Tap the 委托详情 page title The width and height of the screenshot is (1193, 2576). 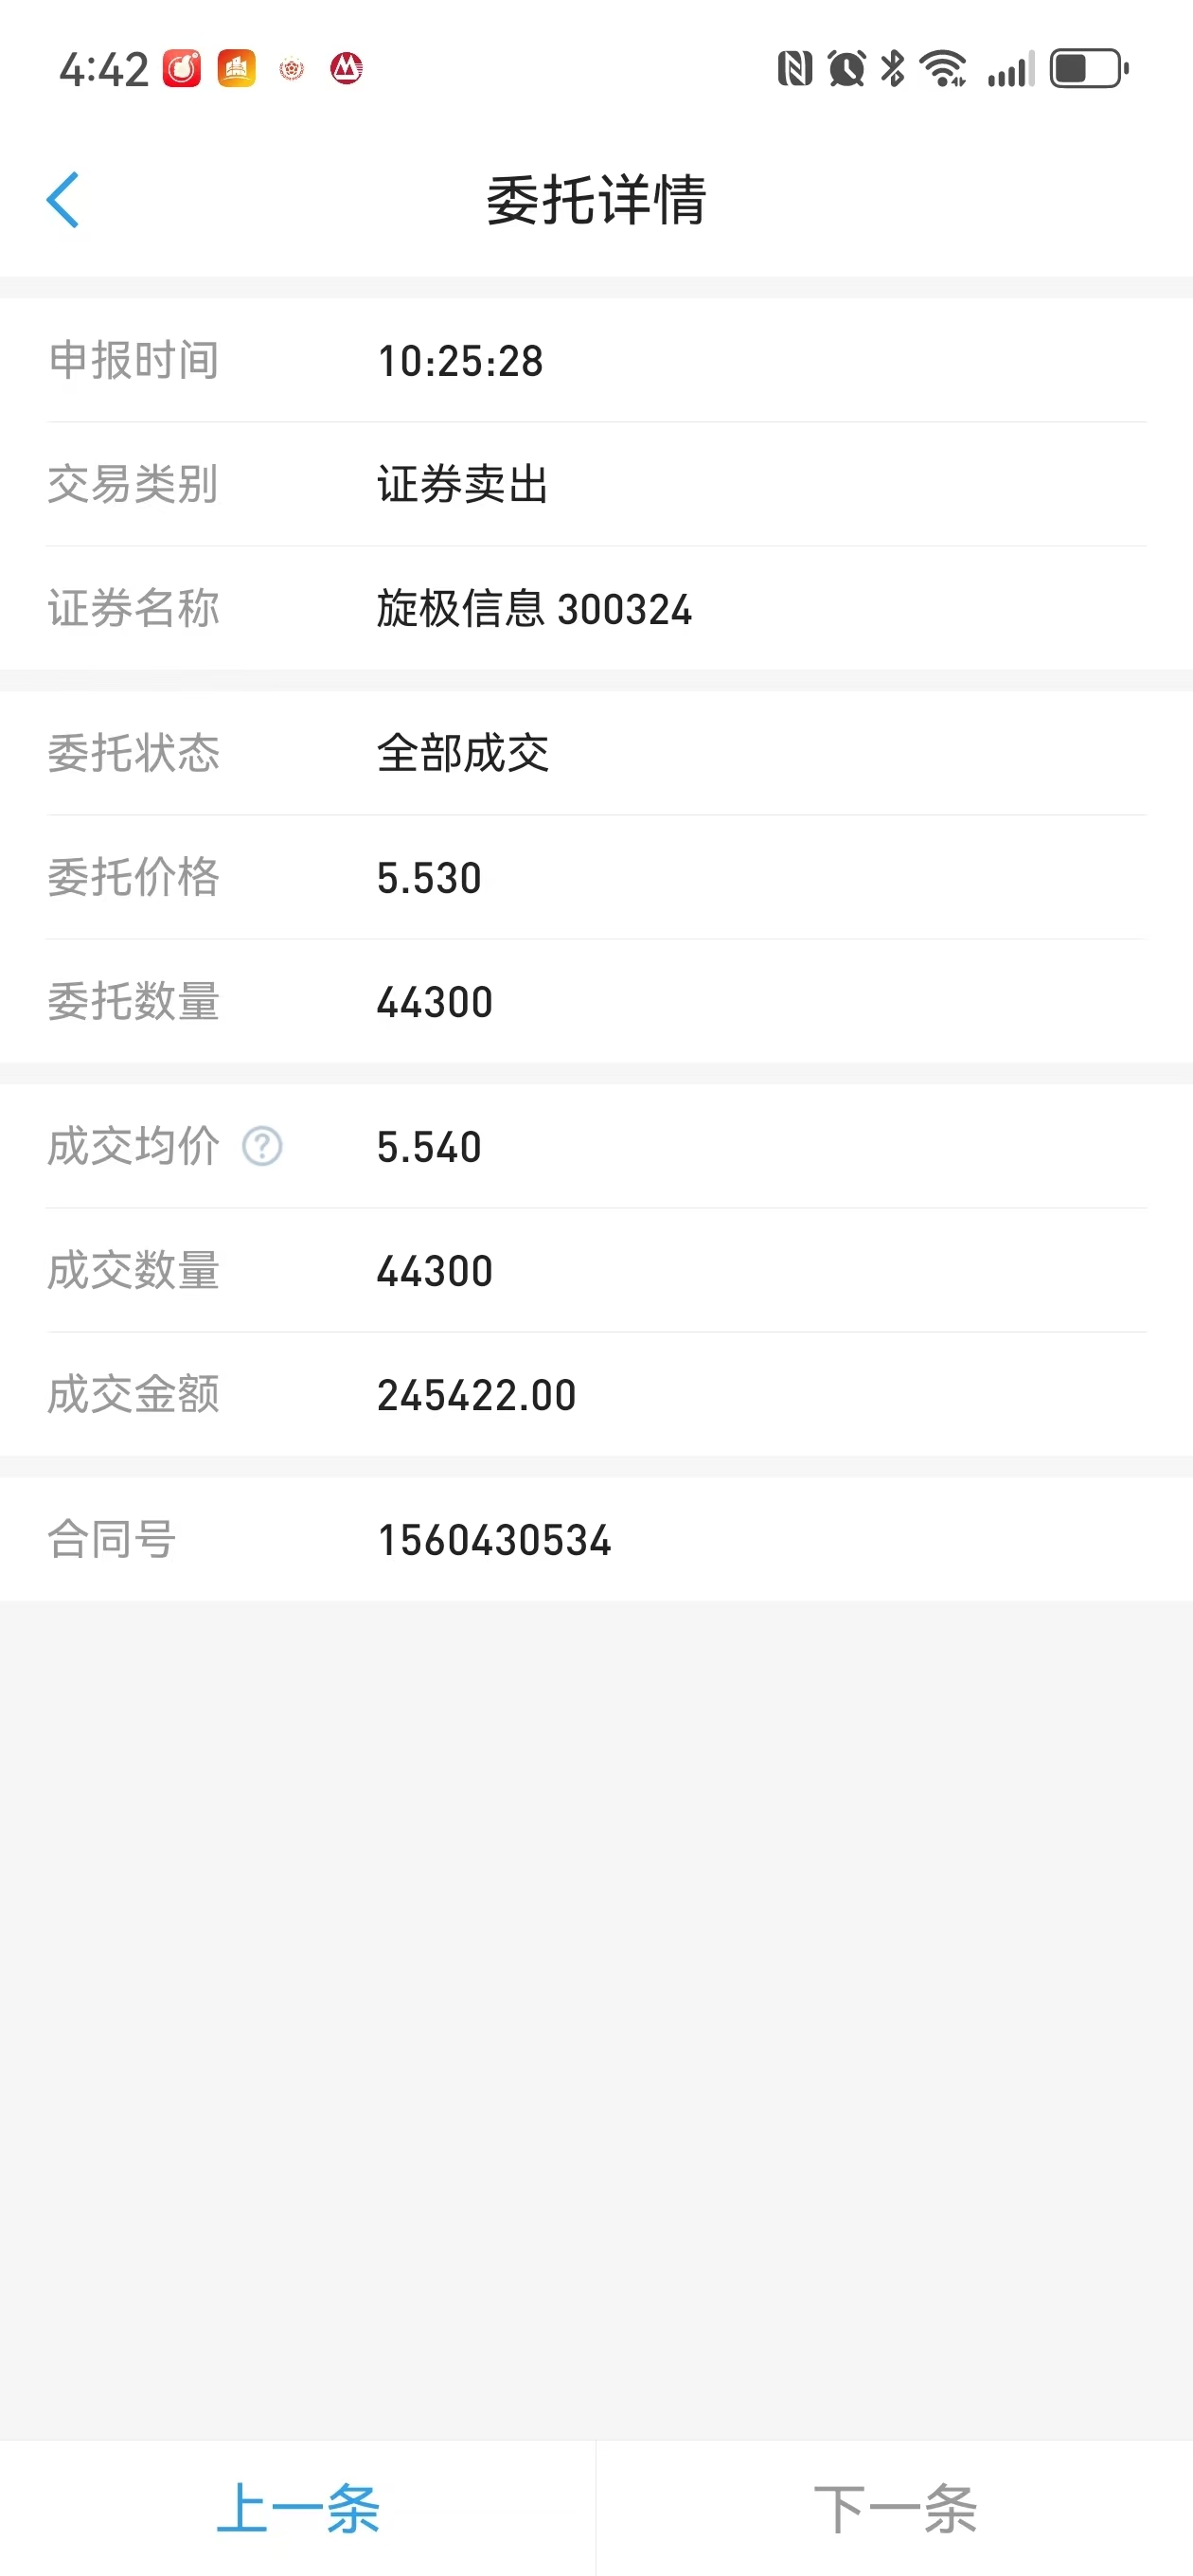click(x=596, y=200)
